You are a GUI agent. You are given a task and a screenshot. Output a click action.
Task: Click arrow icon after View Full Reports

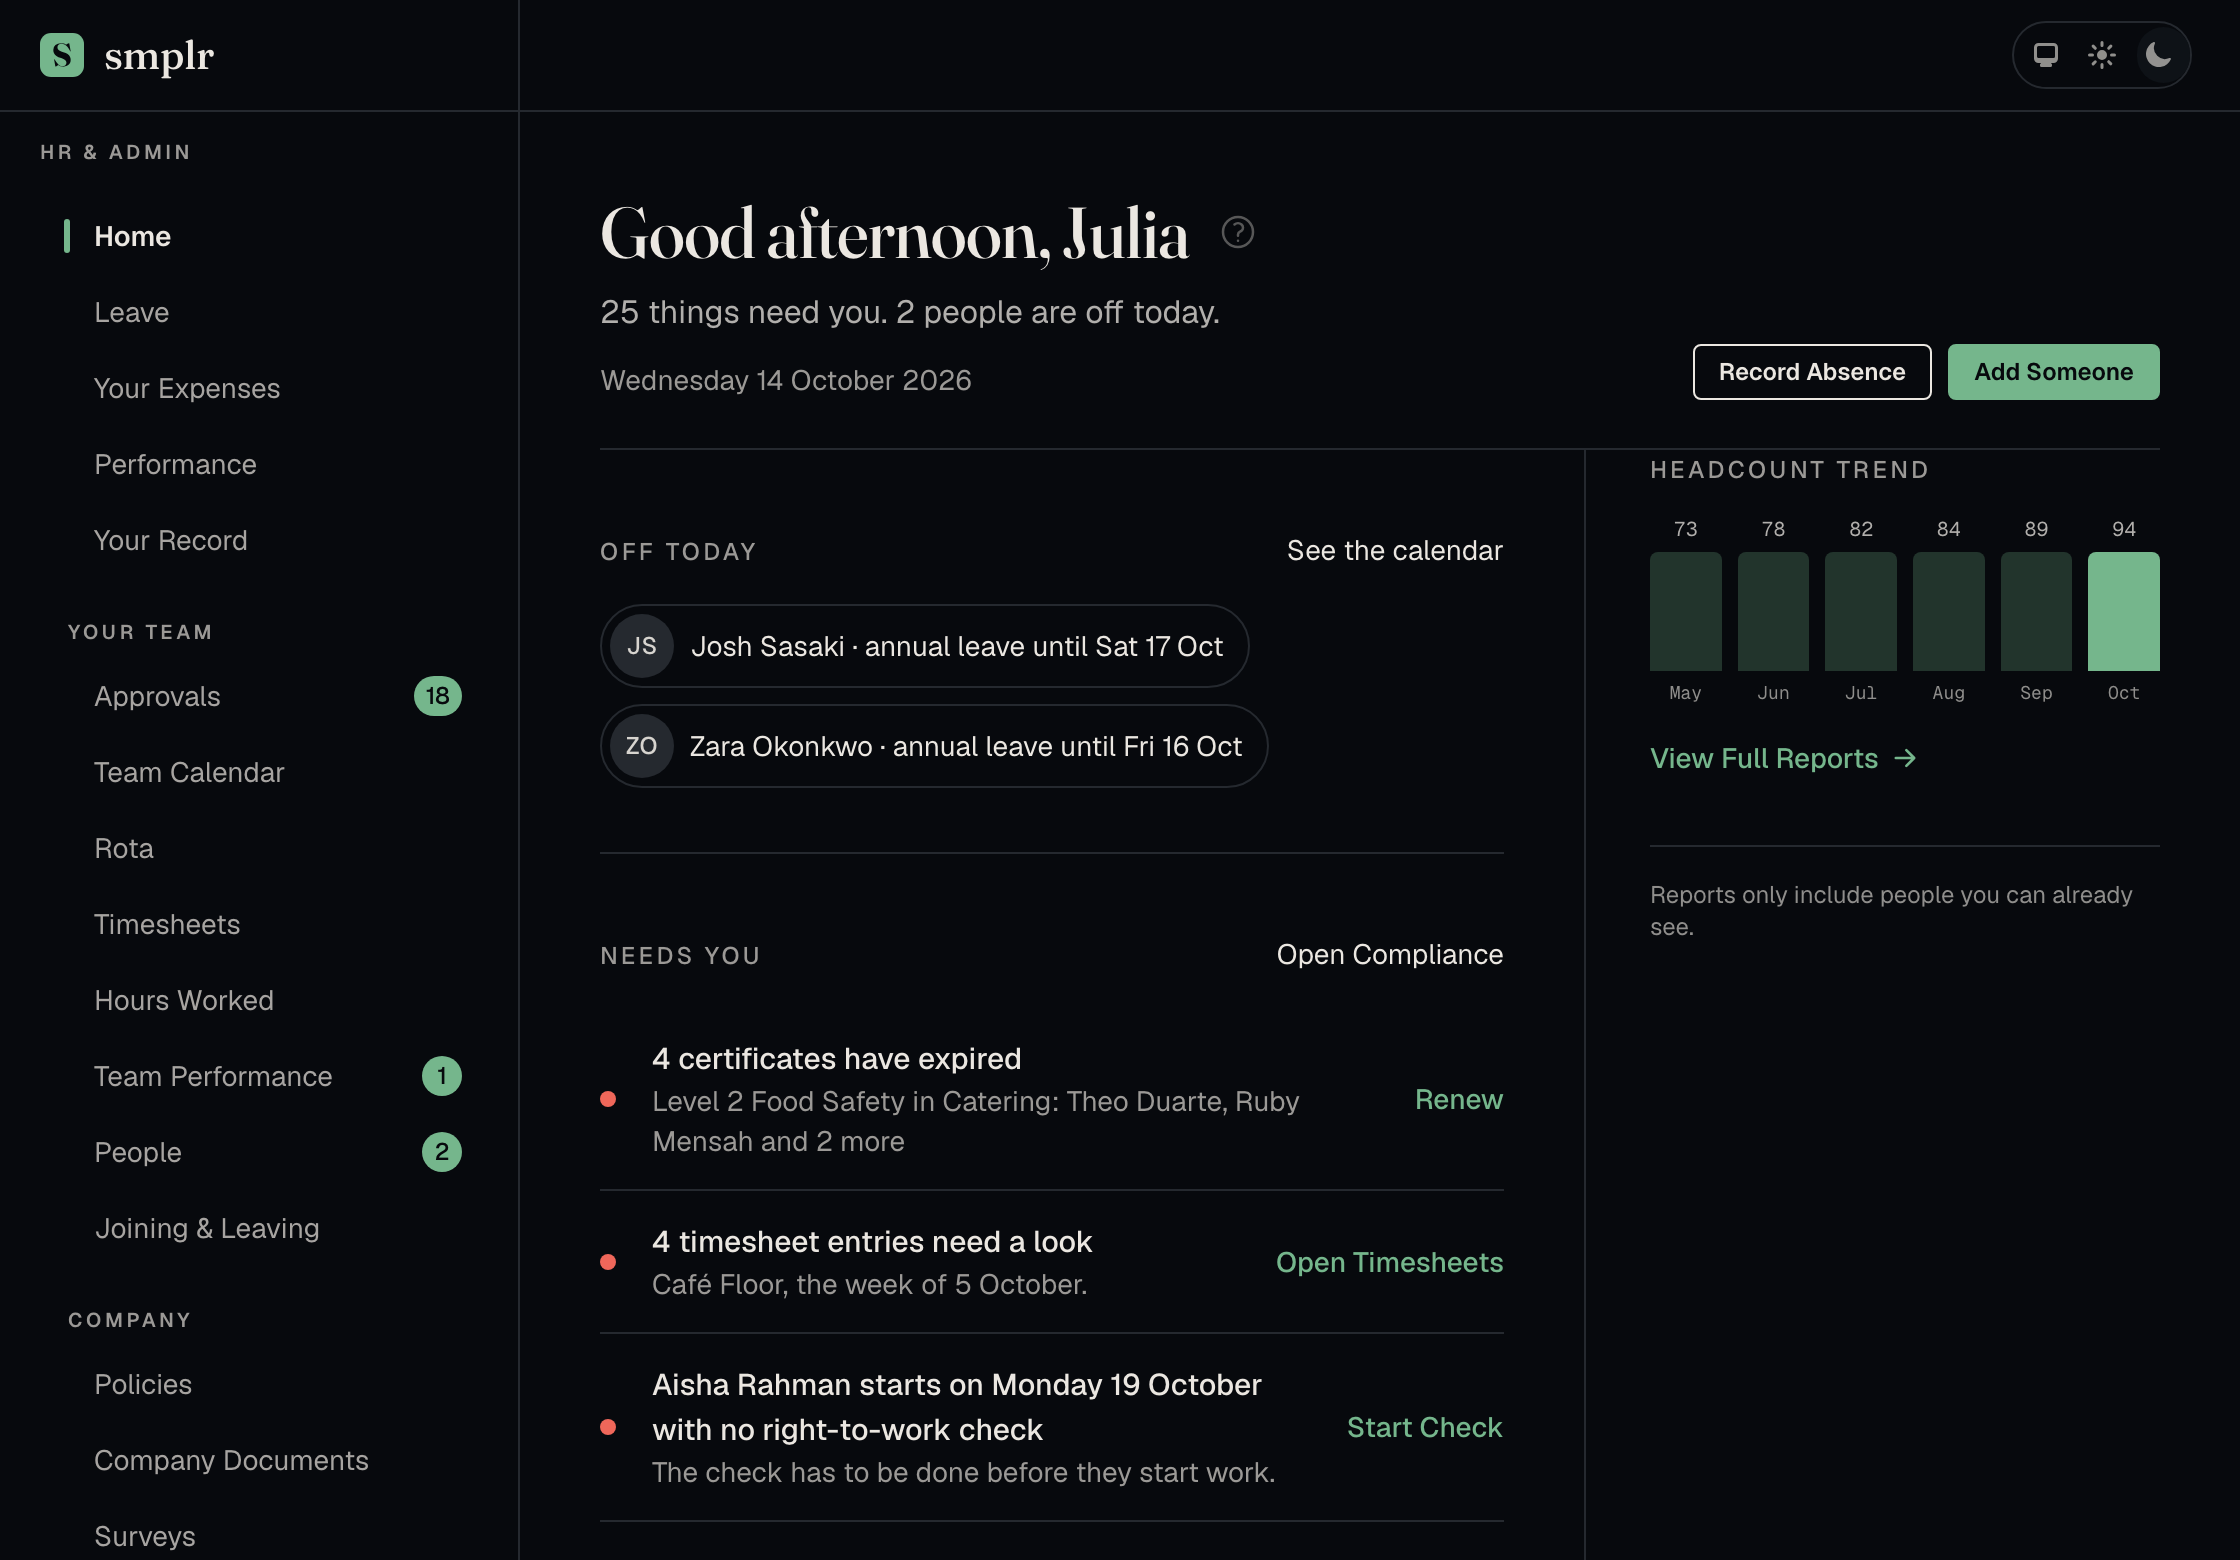coord(1906,759)
